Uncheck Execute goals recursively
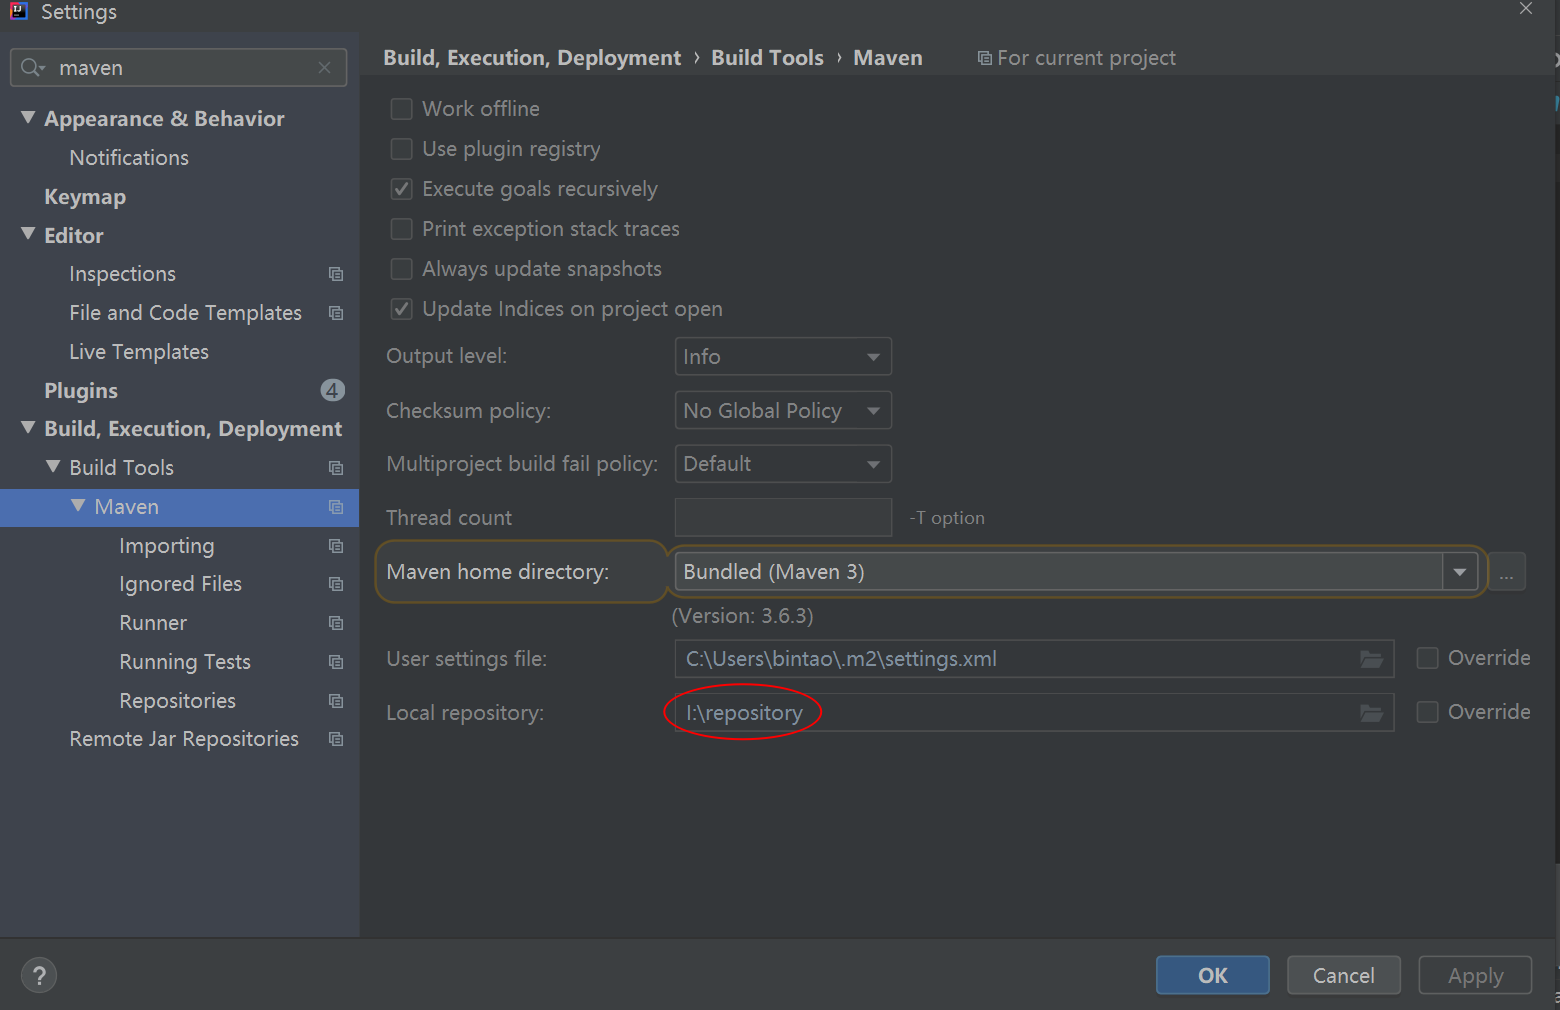 [x=402, y=189]
